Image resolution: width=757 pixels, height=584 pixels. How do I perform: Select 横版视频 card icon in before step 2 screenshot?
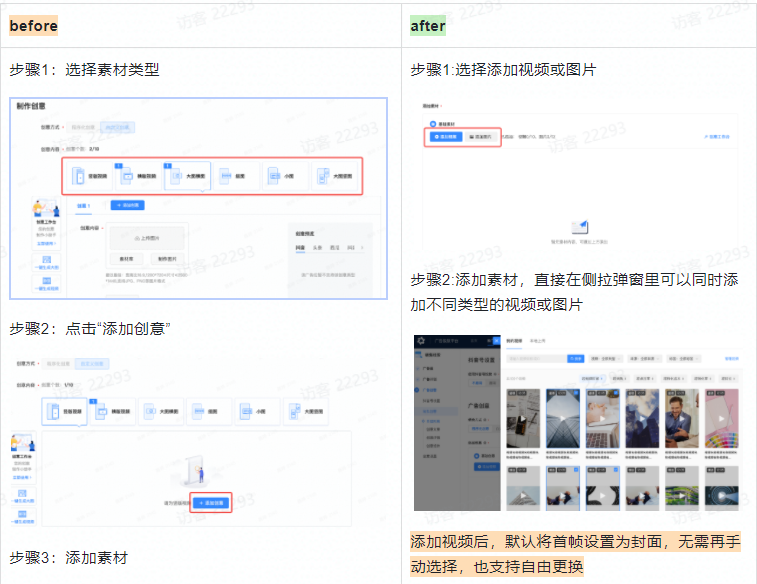click(101, 411)
